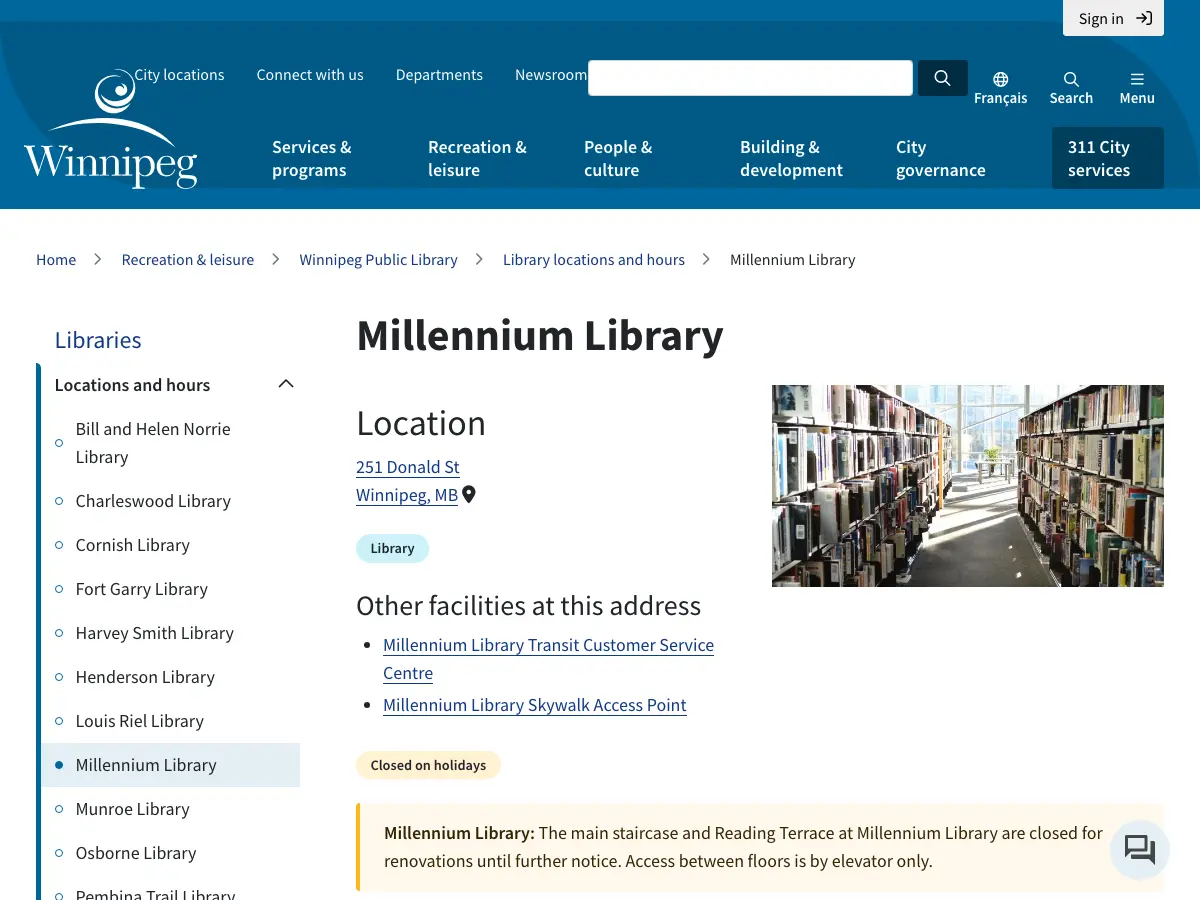Open People & culture menu
The image size is (1200, 900).
[x=618, y=158]
